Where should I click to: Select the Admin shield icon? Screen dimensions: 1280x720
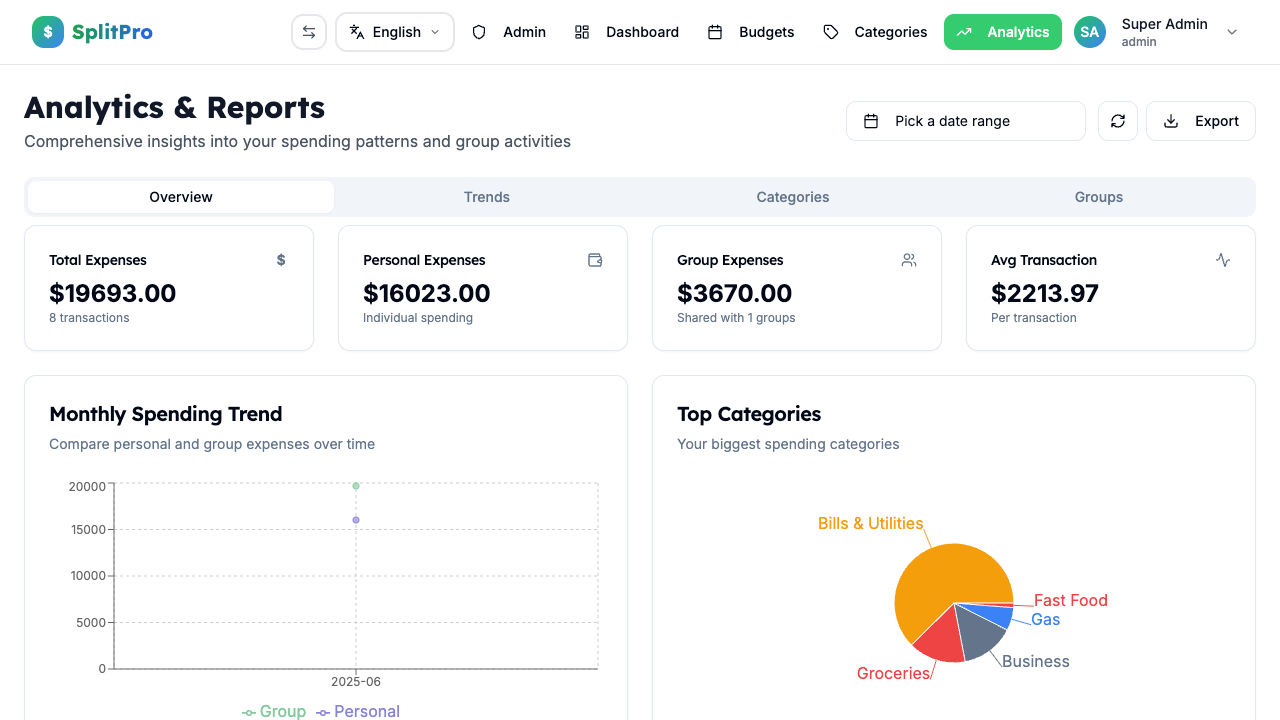[x=480, y=32]
